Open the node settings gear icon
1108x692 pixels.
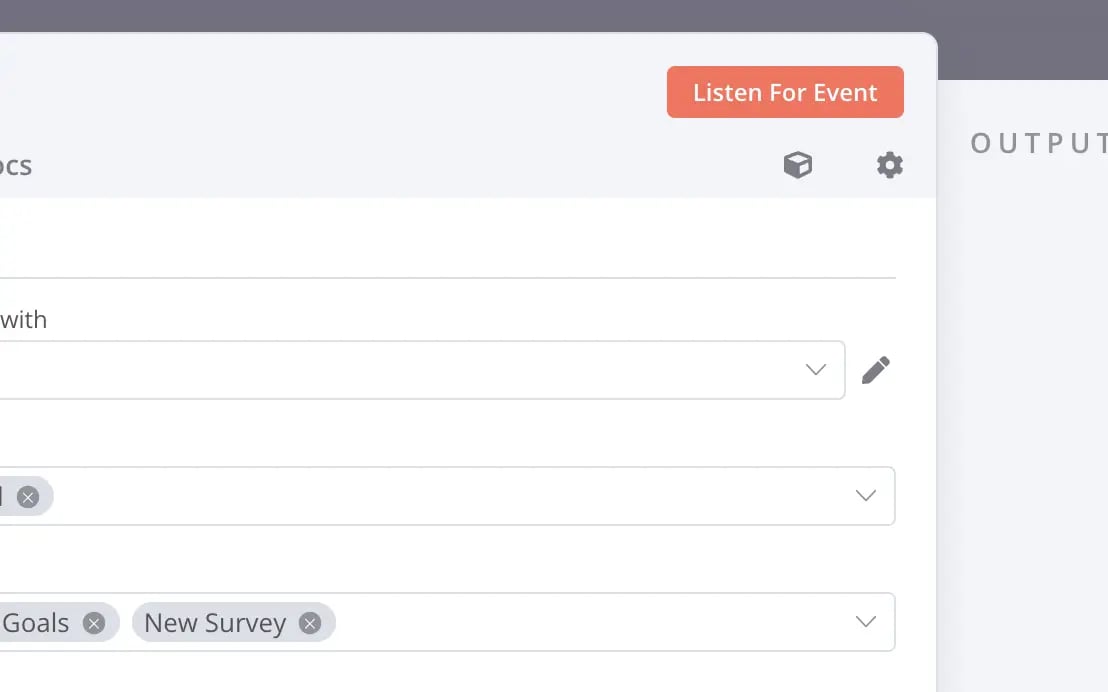(x=890, y=165)
